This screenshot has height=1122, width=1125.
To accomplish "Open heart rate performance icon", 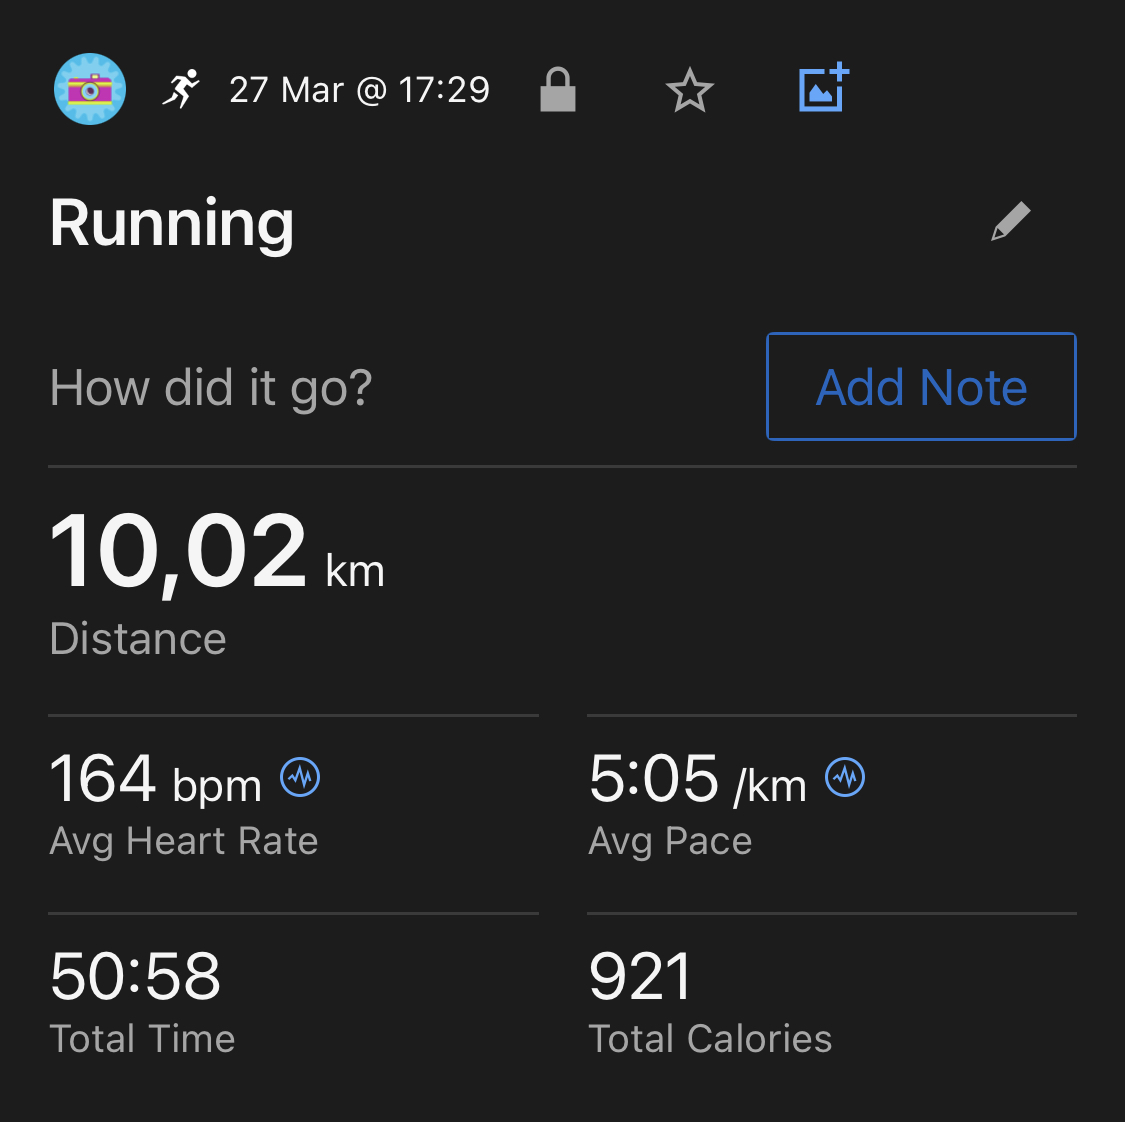I will [x=300, y=777].
